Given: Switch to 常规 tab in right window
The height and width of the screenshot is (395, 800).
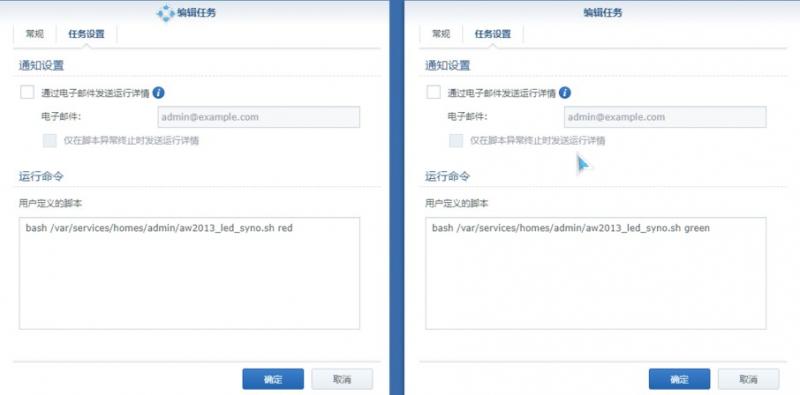Looking at the screenshot, I should tap(441, 34).
